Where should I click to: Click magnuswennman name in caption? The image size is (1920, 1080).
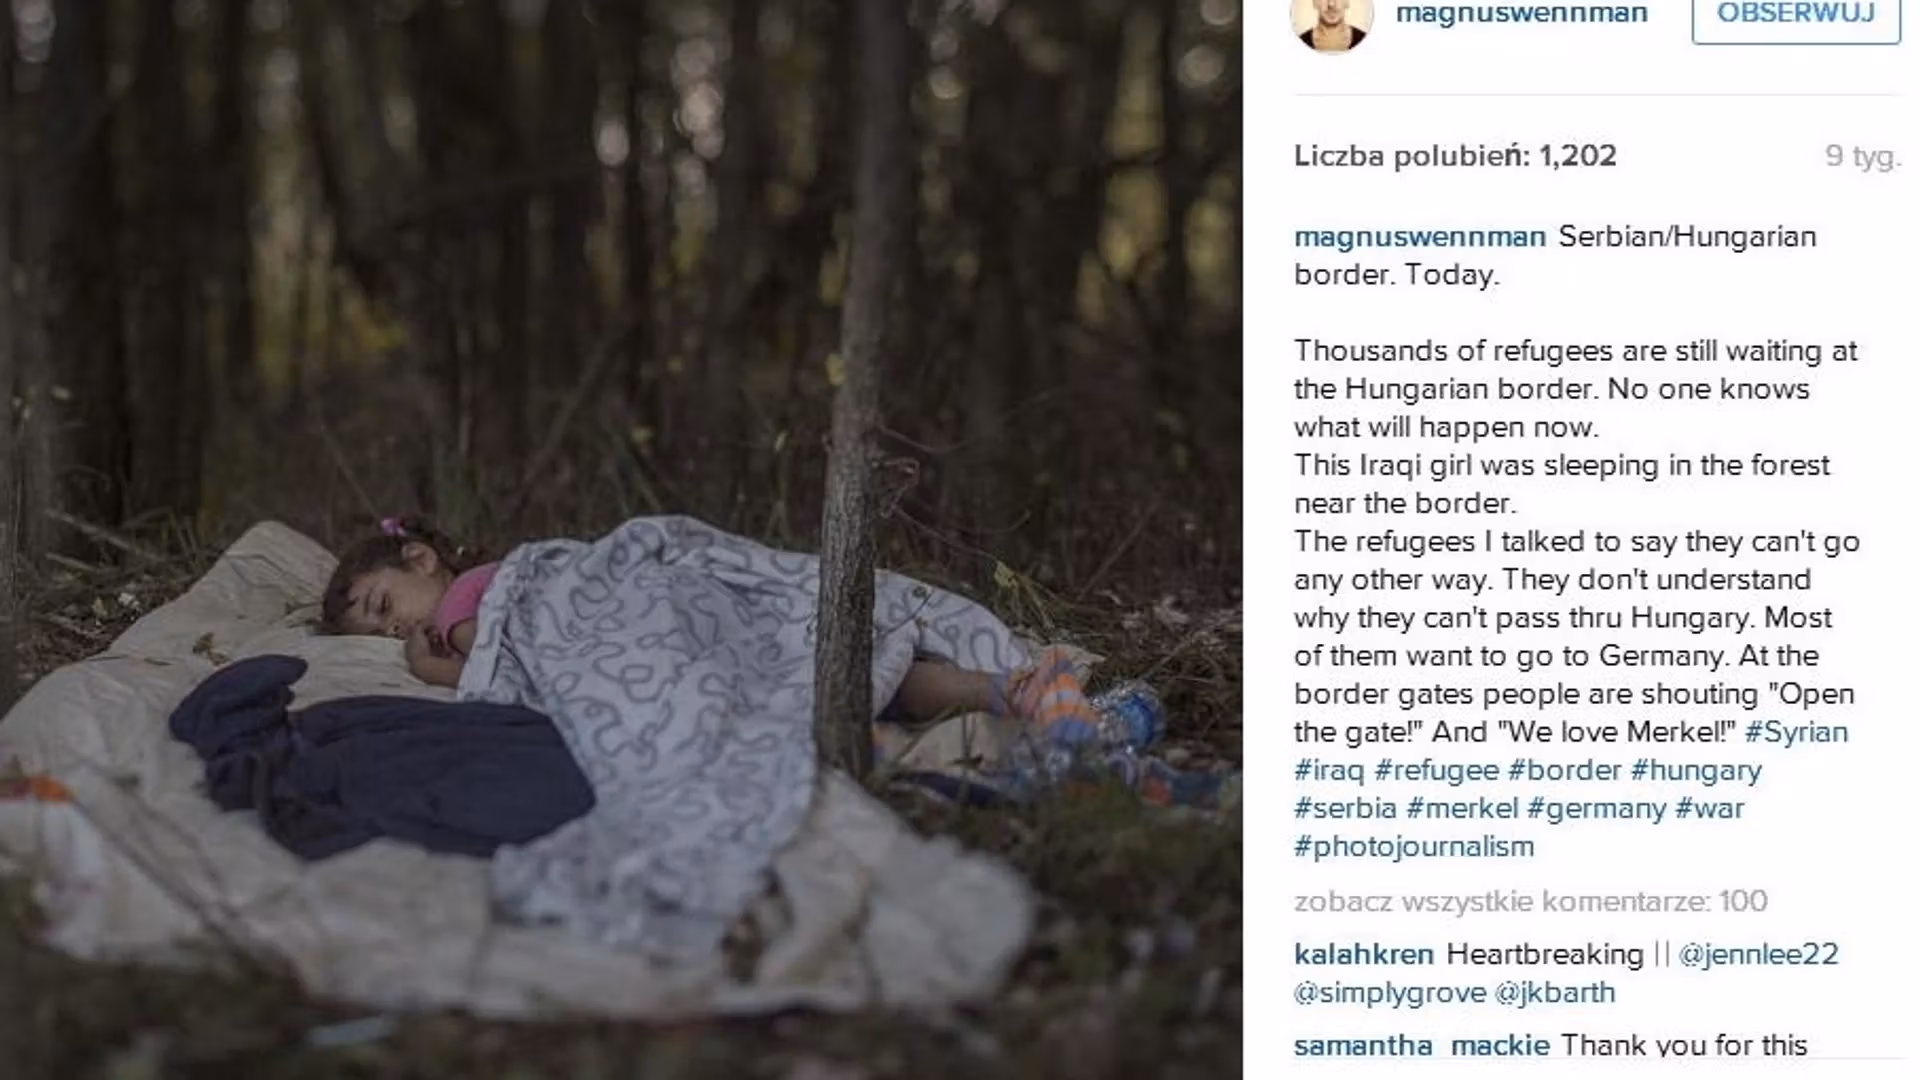click(x=1420, y=237)
